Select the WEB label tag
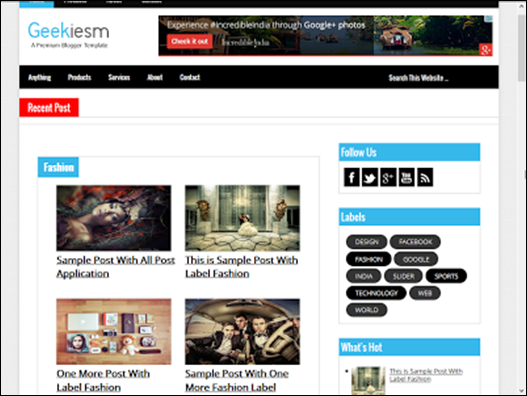Viewport: 527px width, 396px height. coord(425,293)
